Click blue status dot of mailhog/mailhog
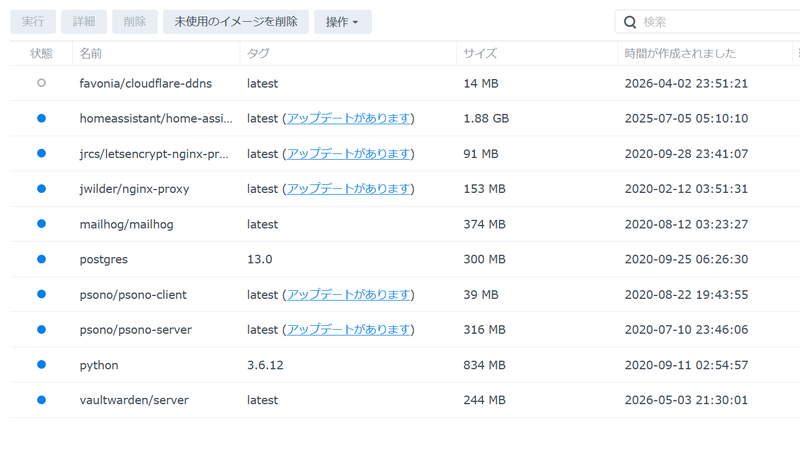 pyautogui.click(x=41, y=224)
